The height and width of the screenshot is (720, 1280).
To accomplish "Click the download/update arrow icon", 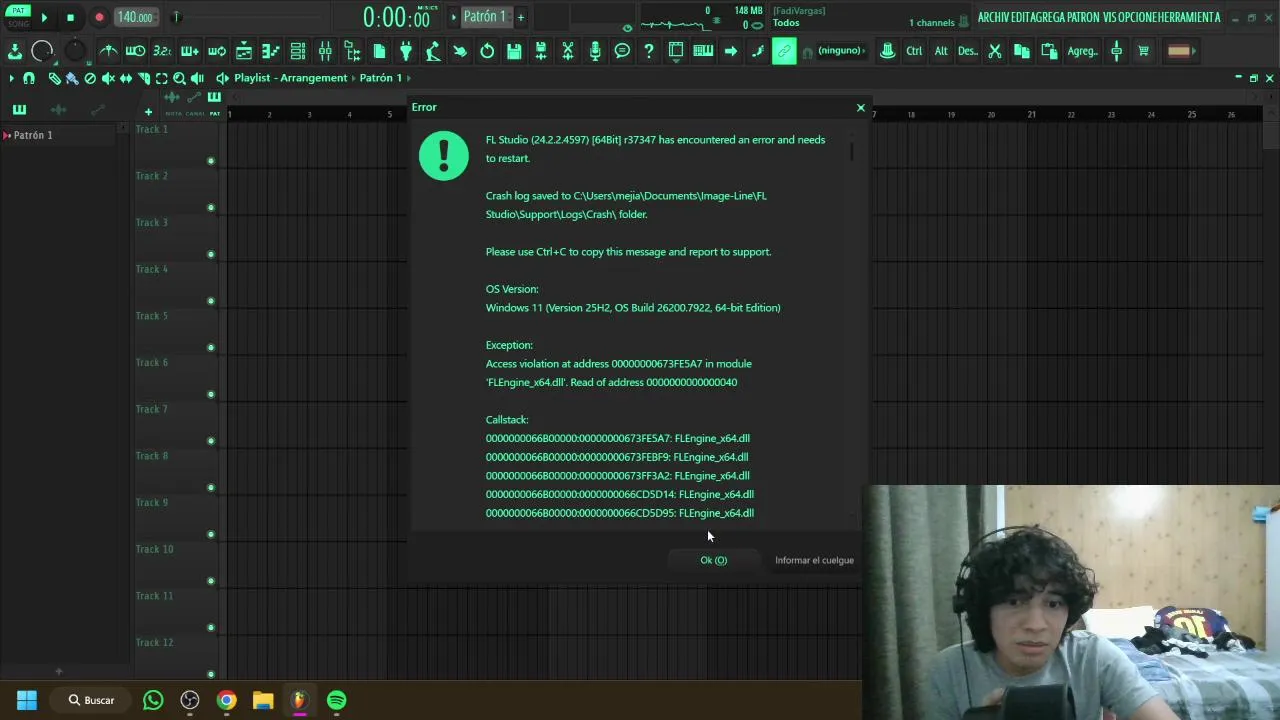I will (x=15, y=51).
